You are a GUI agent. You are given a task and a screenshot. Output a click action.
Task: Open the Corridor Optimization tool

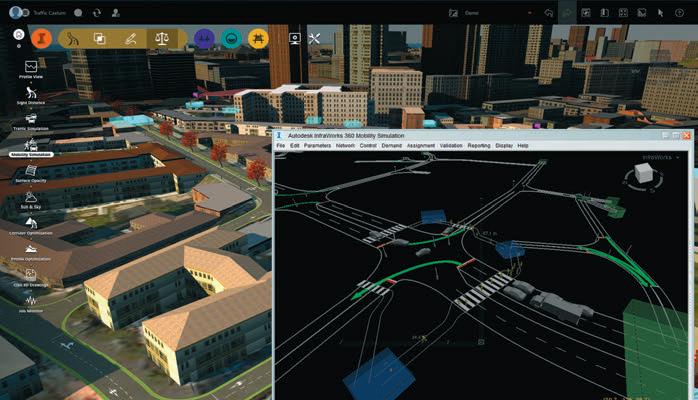pyautogui.click(x=31, y=226)
